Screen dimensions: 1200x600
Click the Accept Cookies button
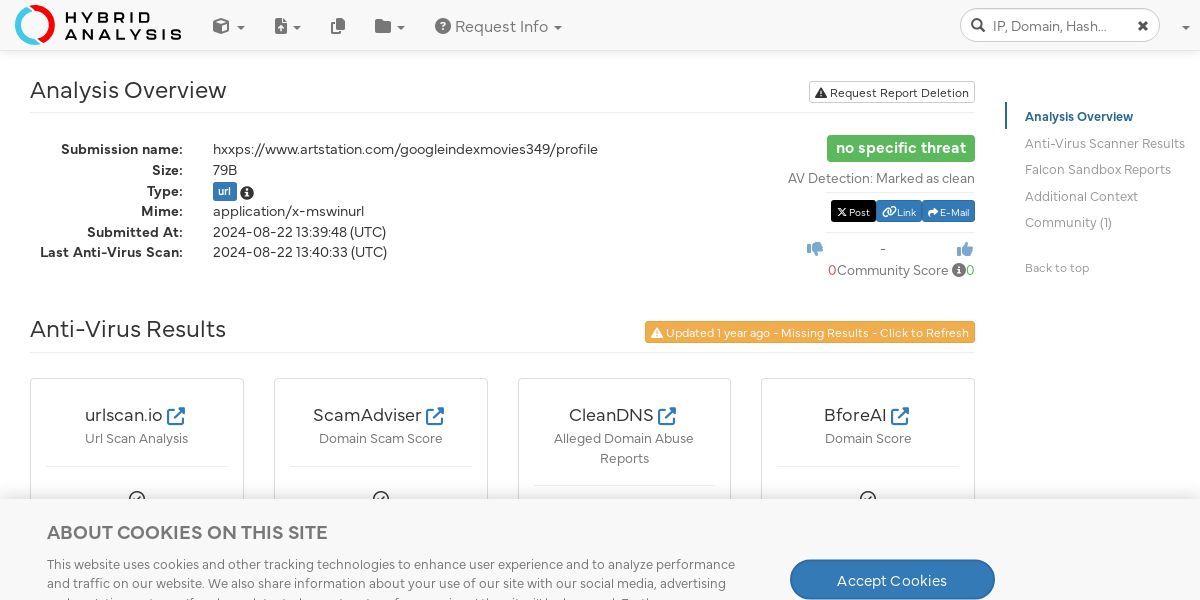pyautogui.click(x=892, y=580)
